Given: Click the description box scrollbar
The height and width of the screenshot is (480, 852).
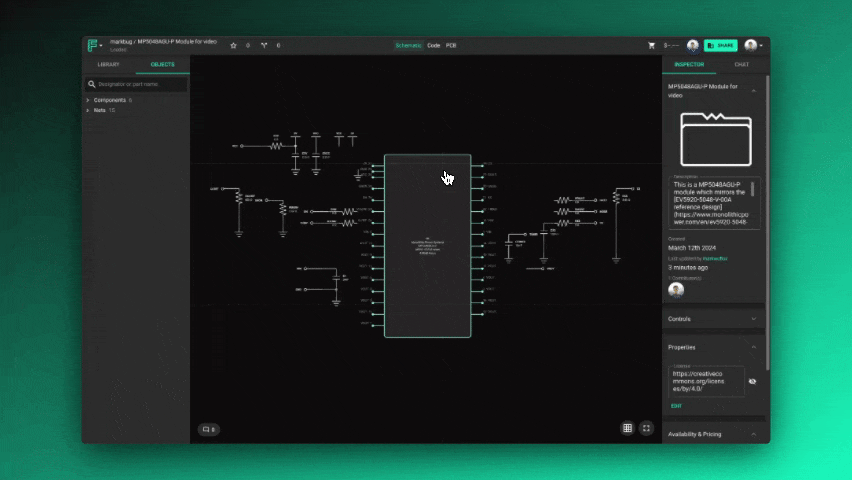Looking at the screenshot, I should [753, 189].
